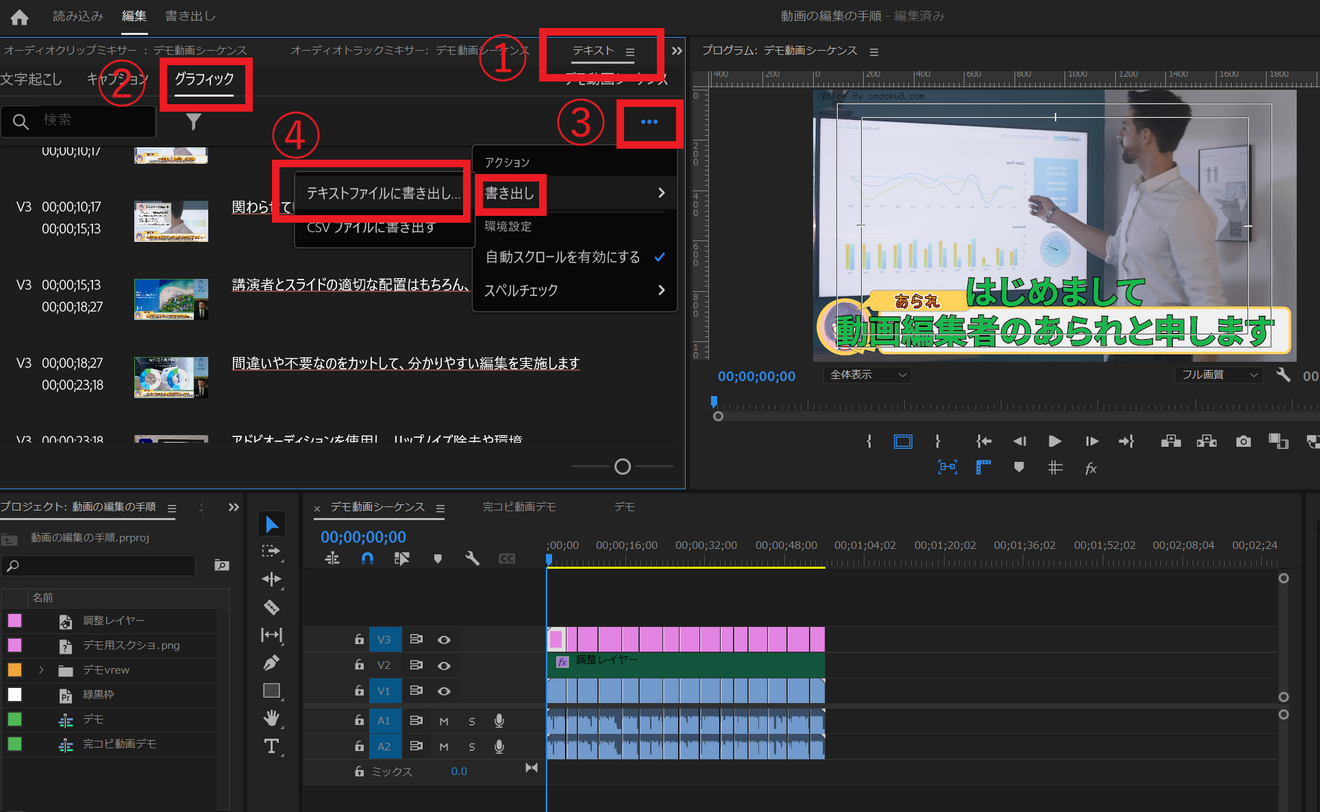Pick the Type (T) tool

click(271, 746)
